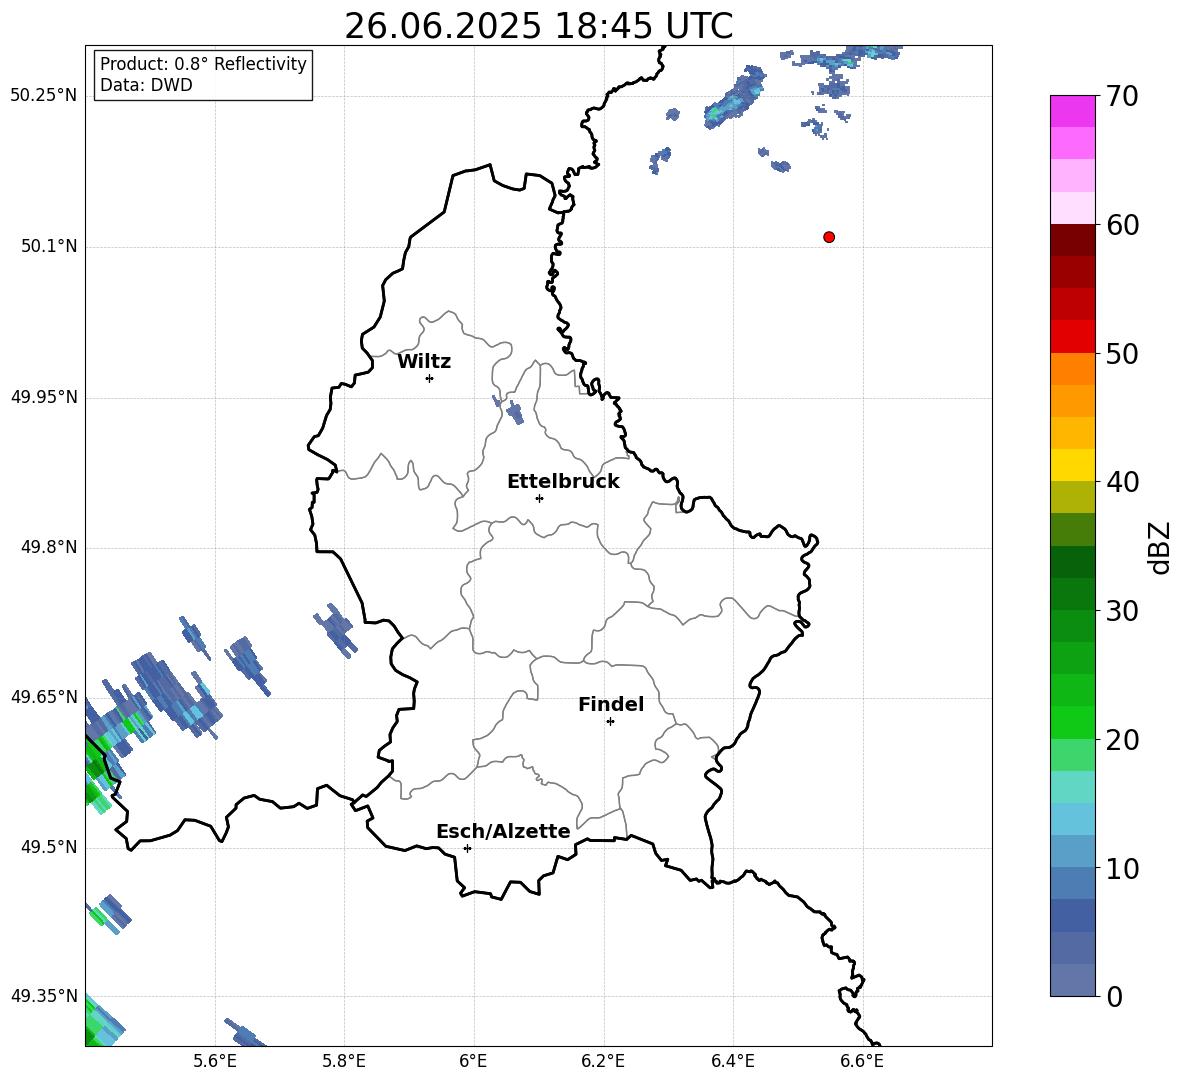Click the Findel station label
This screenshot has height=1081, width=1184.
(x=611, y=704)
